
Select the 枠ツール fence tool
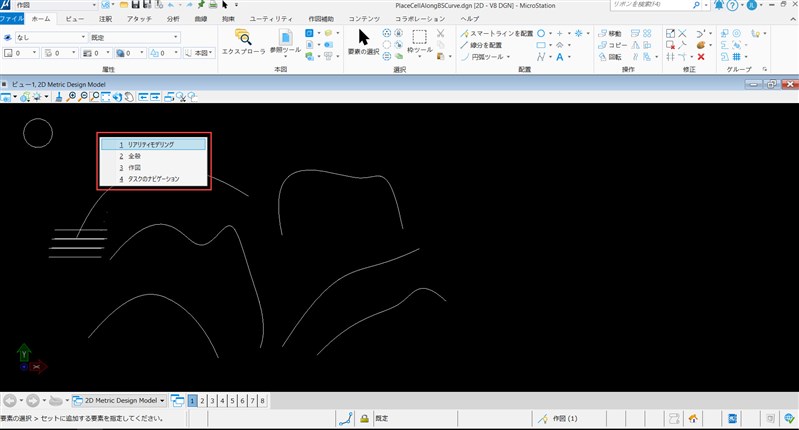pos(419,42)
